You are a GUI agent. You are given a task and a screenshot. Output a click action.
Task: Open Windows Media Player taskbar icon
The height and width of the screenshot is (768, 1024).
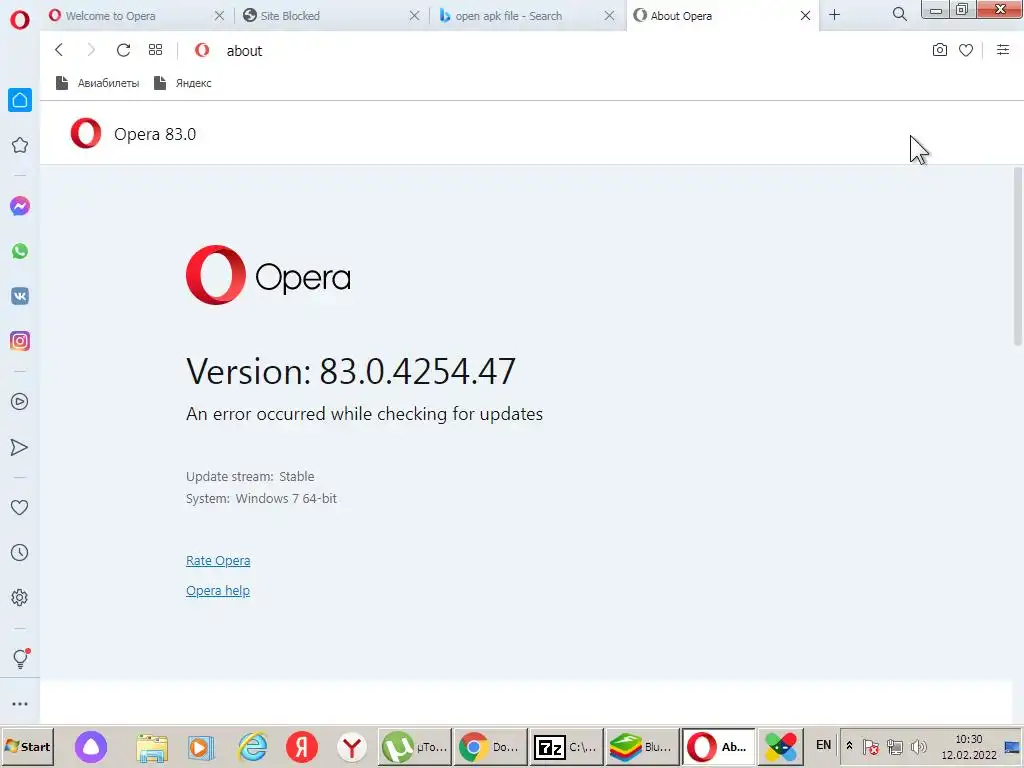click(201, 747)
